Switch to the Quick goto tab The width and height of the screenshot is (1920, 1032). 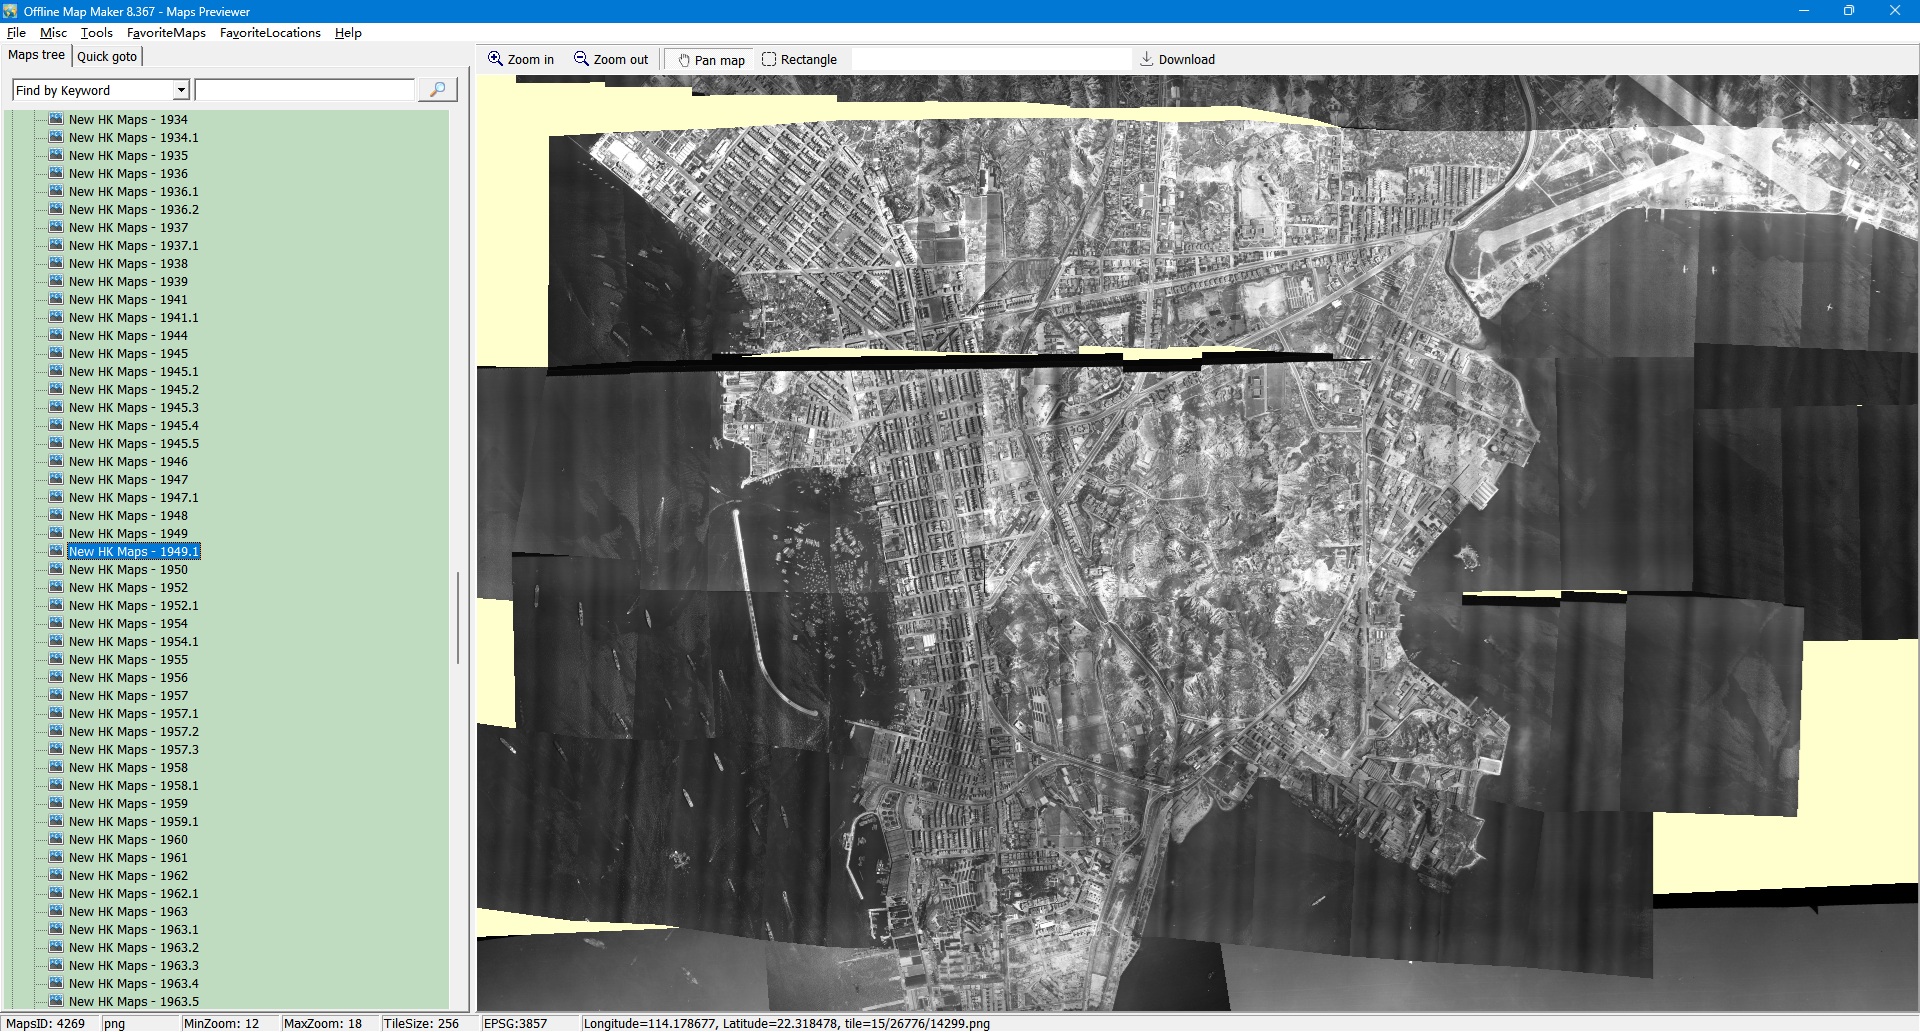(107, 56)
